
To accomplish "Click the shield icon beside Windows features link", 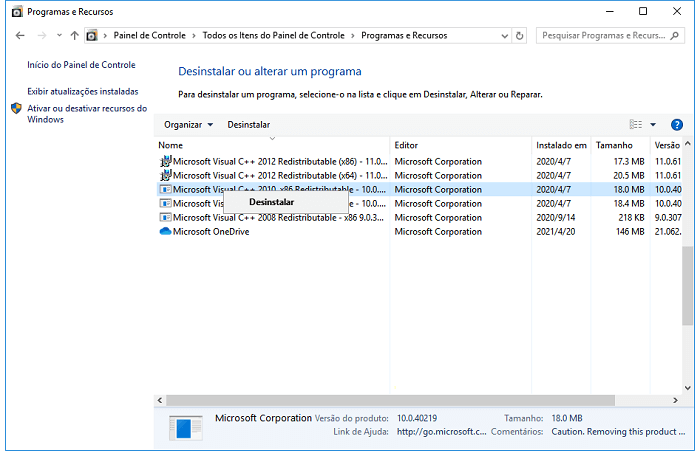I will [17, 109].
